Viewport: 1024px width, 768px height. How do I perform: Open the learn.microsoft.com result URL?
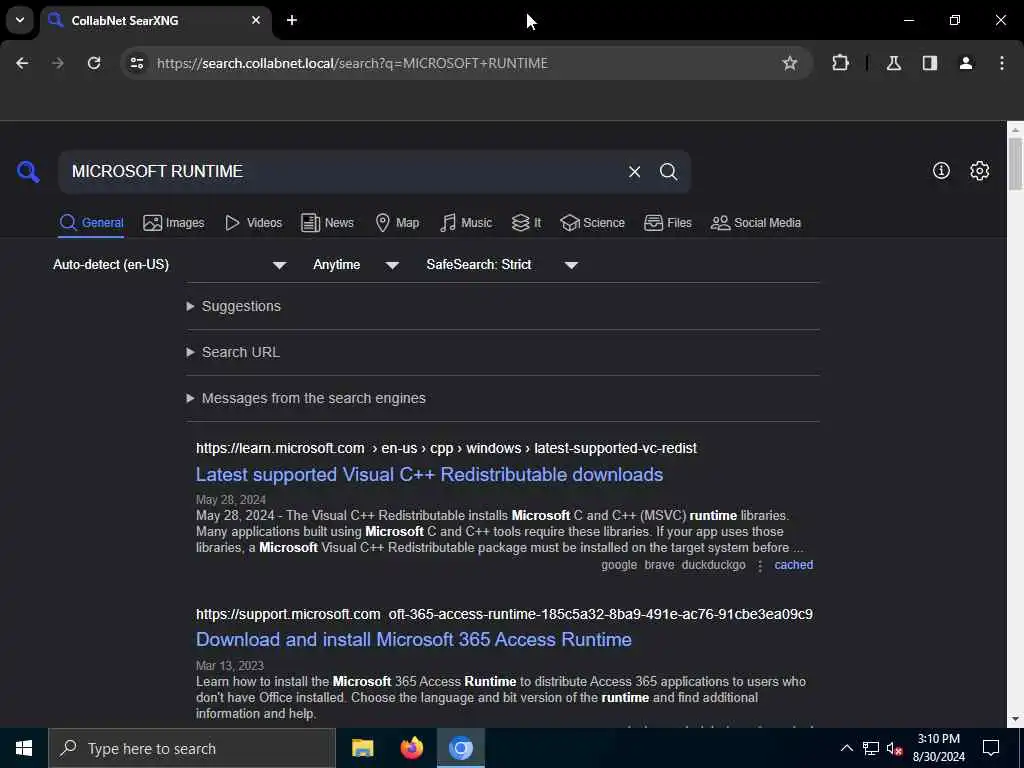point(446,448)
